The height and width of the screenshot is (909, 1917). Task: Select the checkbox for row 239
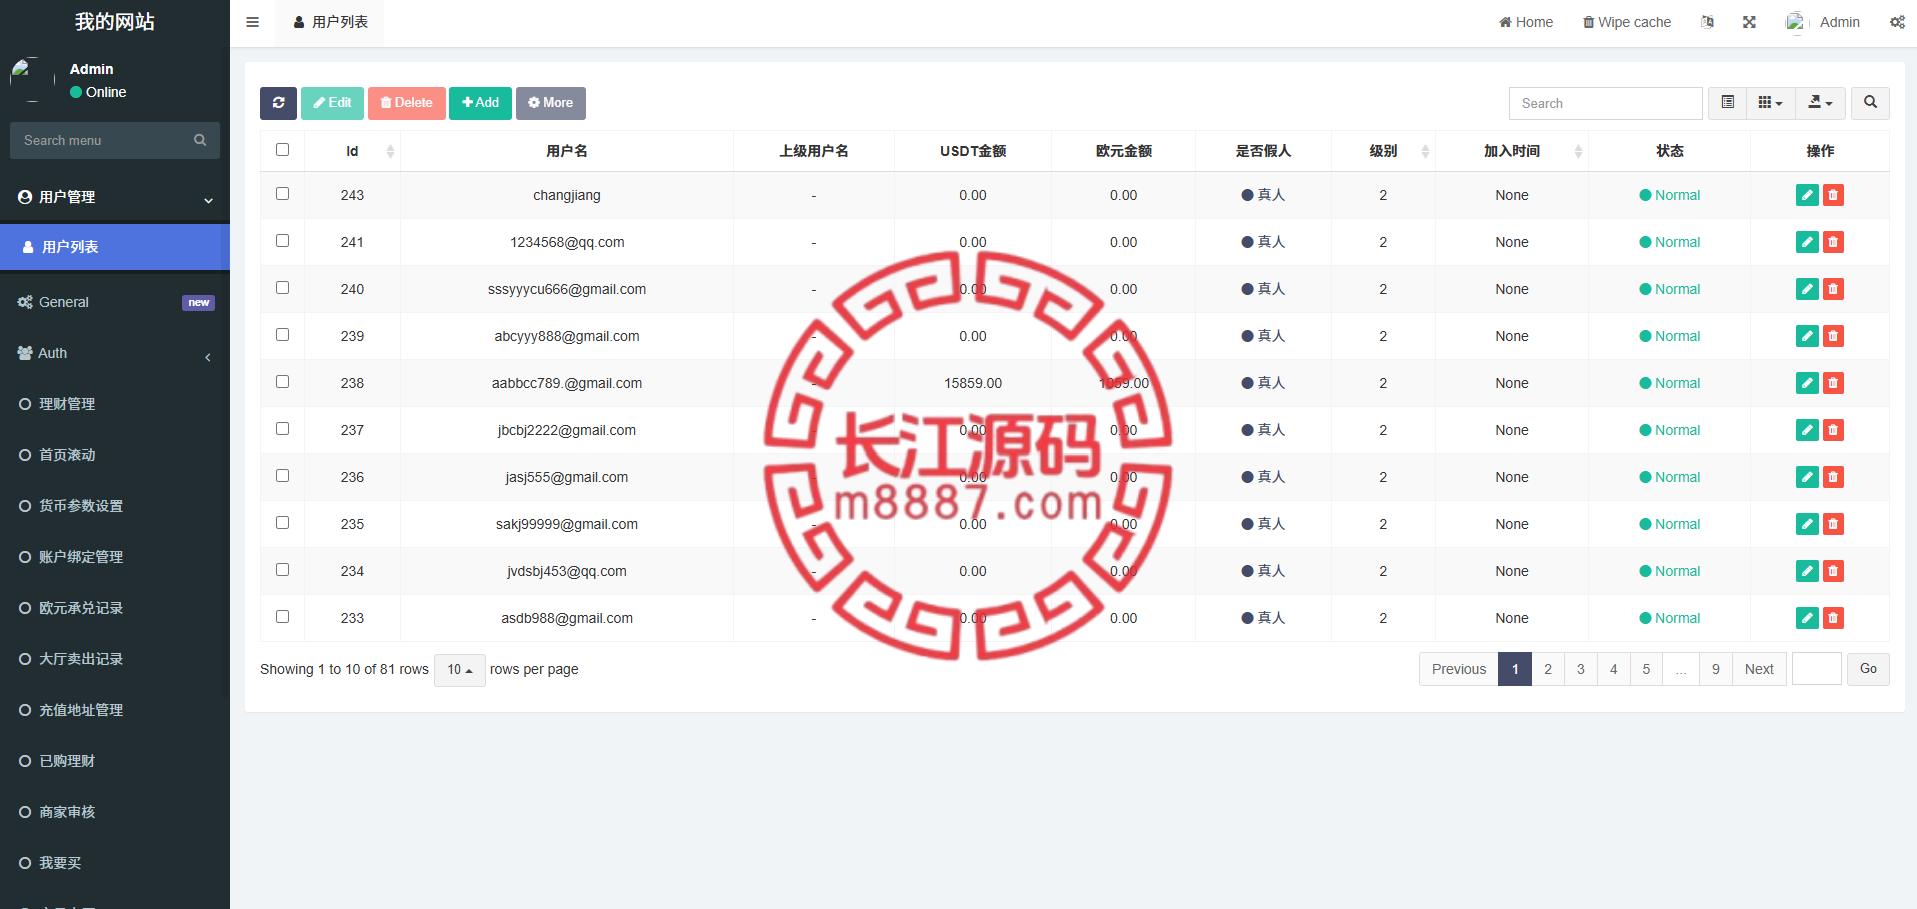(282, 335)
